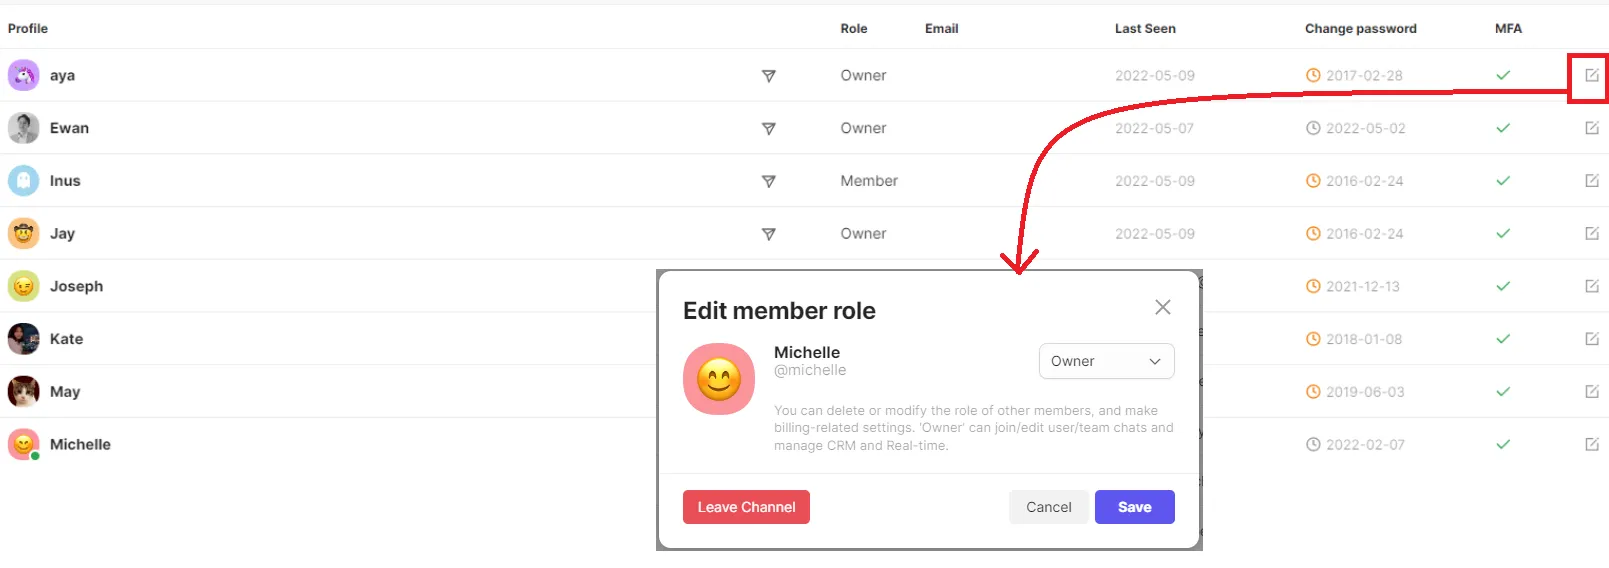Click Michelle's emoji avatar in the dialog
The image size is (1609, 568).
pos(719,379)
